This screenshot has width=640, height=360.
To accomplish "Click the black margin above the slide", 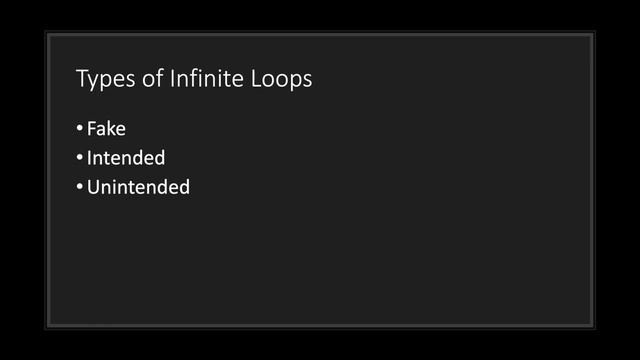I will click(320, 15).
